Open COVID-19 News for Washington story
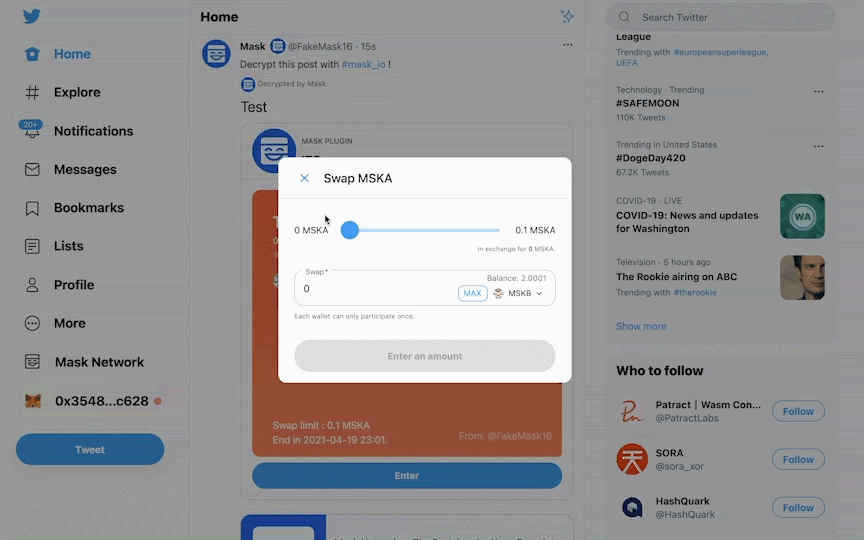The width and height of the screenshot is (864, 540). point(687,222)
